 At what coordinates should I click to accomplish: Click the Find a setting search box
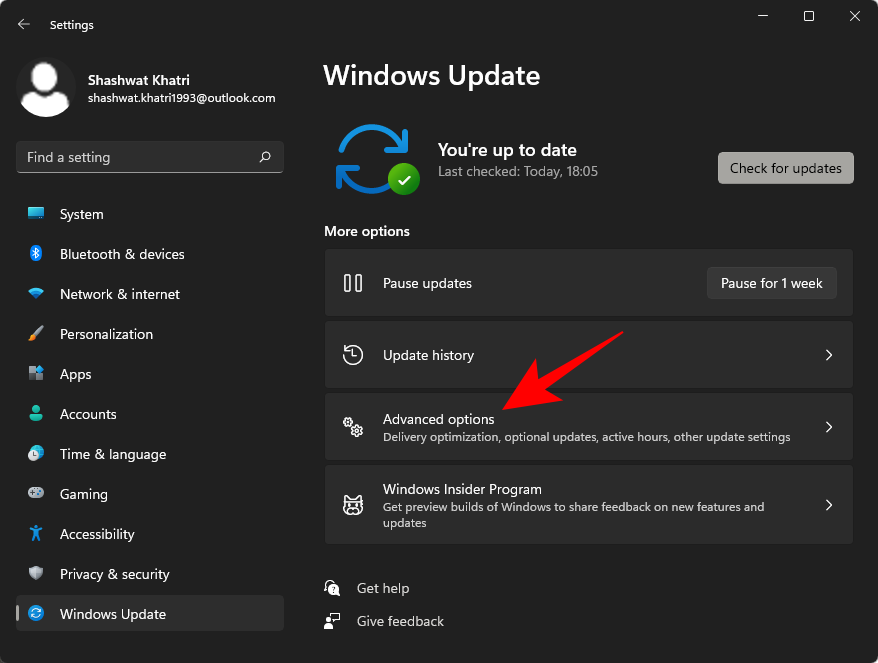(x=150, y=157)
